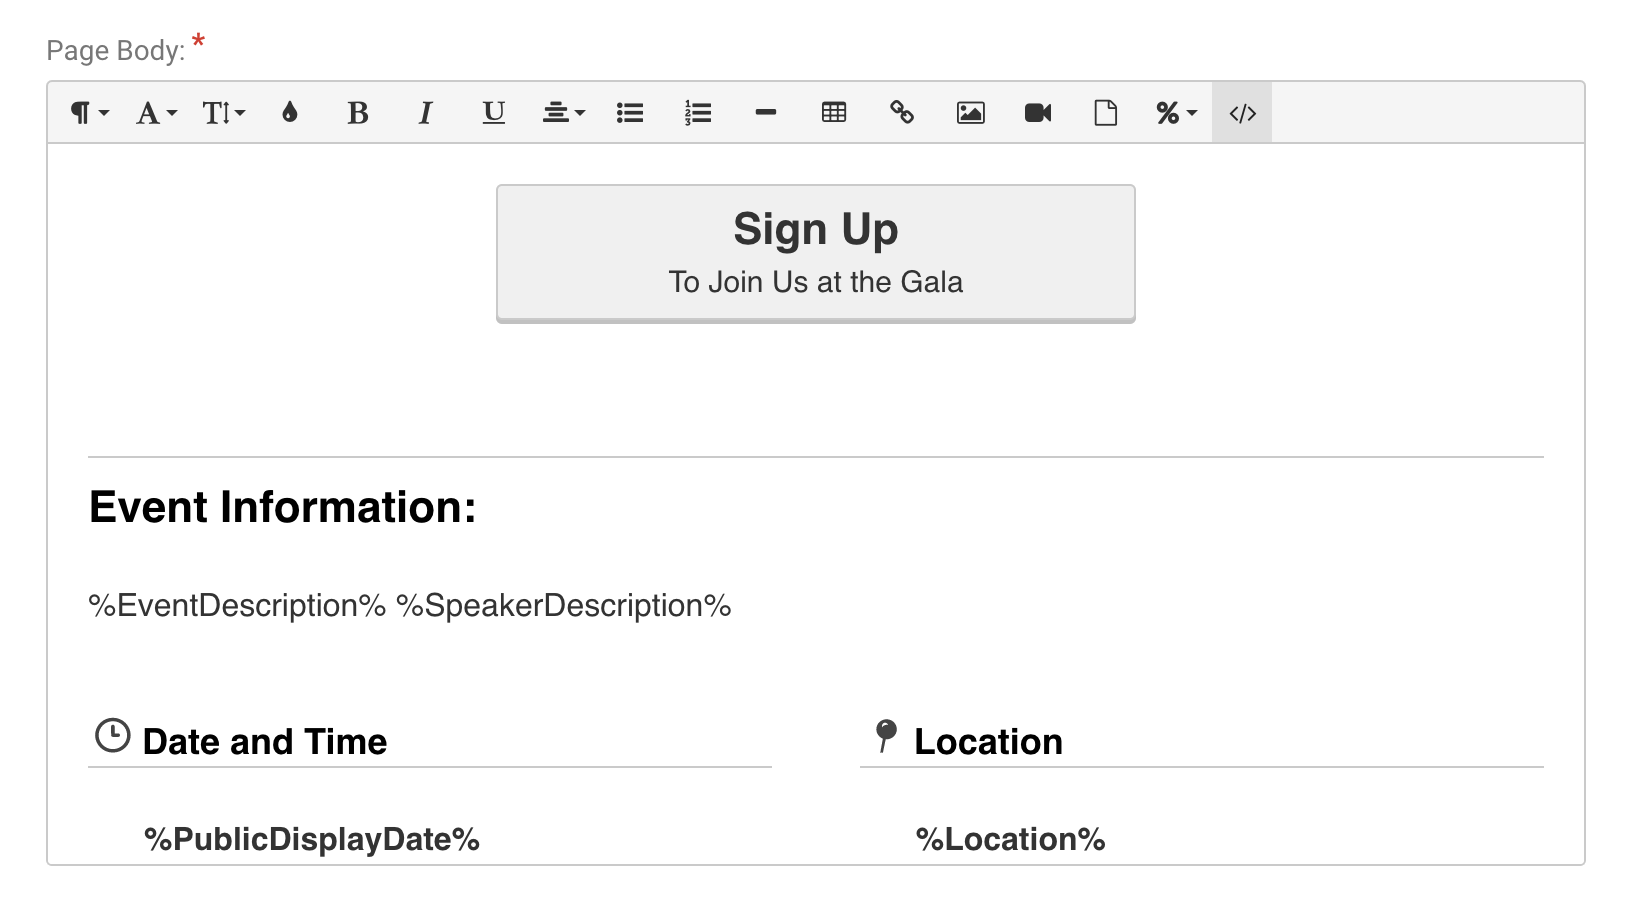
Task: Click the insert video icon
Action: click(x=1038, y=113)
